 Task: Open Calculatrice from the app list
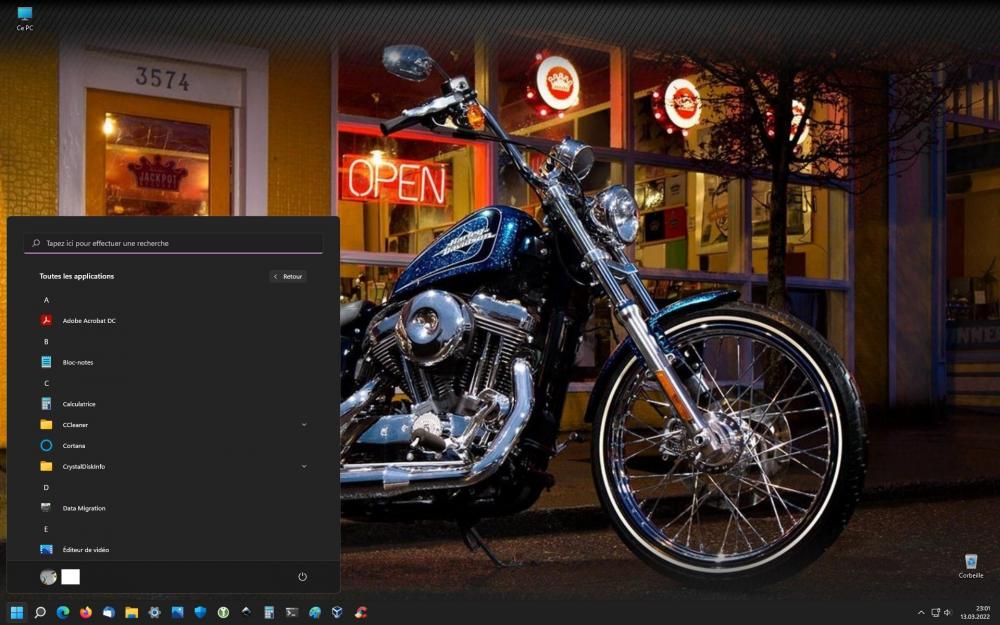pos(80,404)
